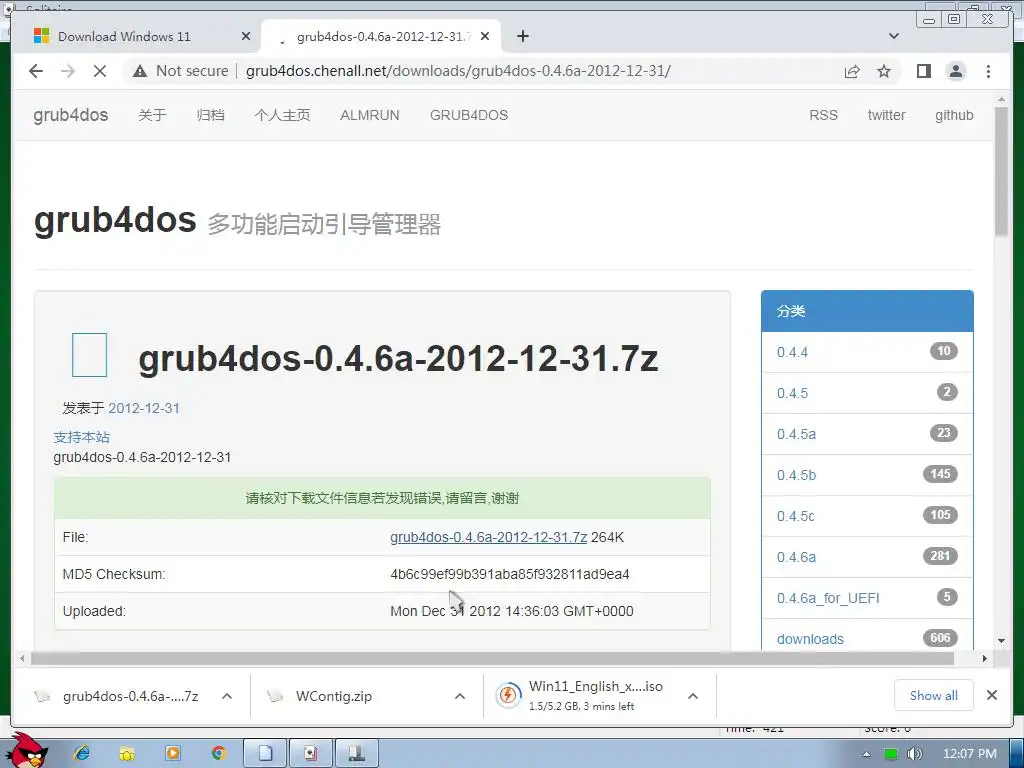Image resolution: width=1024 pixels, height=768 pixels.
Task: Click the Angry Bird start button
Action: (x=28, y=750)
